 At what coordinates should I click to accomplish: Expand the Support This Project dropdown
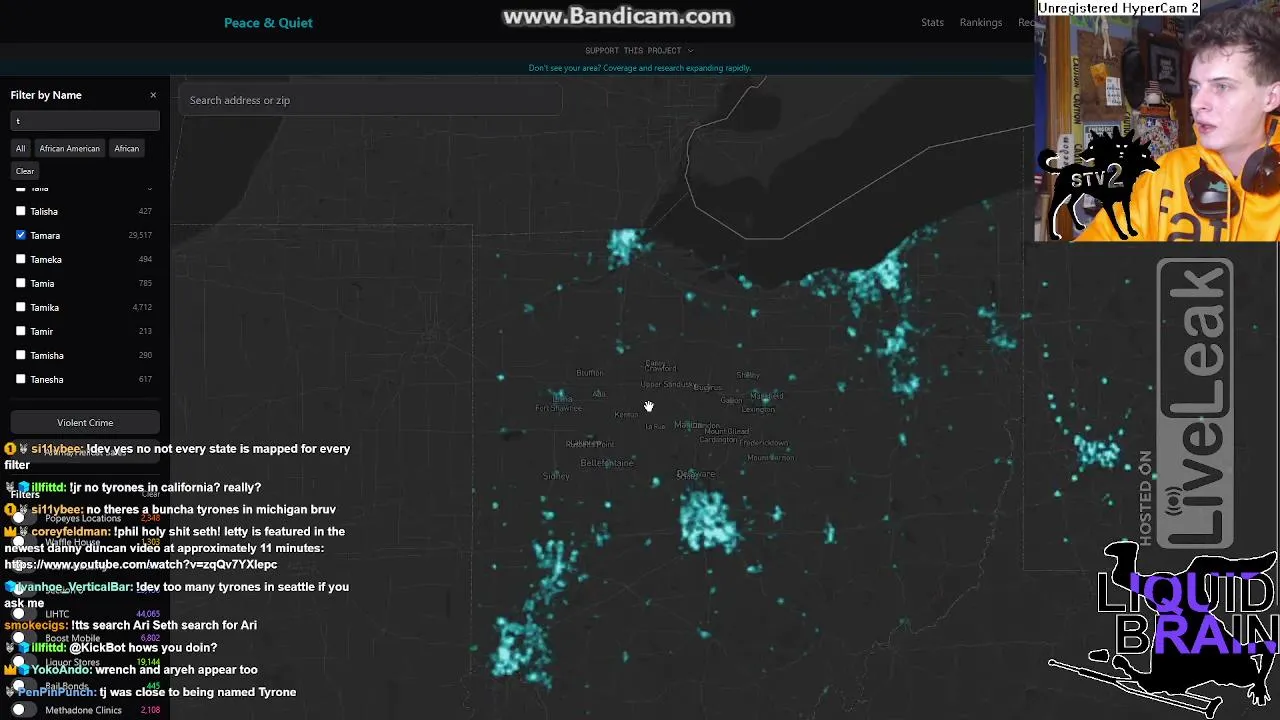tap(639, 50)
